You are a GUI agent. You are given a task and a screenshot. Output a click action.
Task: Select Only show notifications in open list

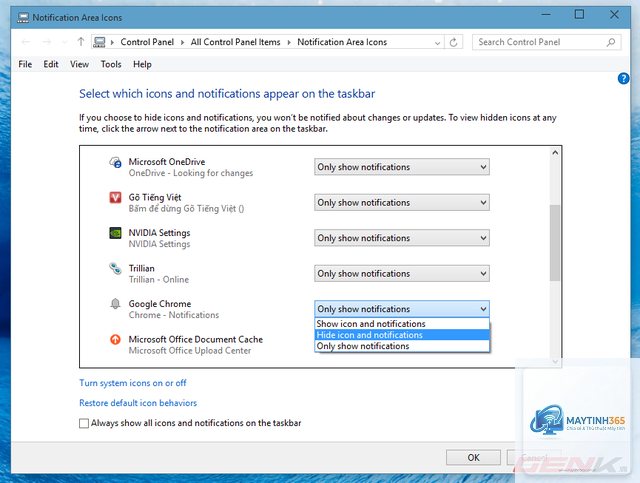tap(402, 346)
